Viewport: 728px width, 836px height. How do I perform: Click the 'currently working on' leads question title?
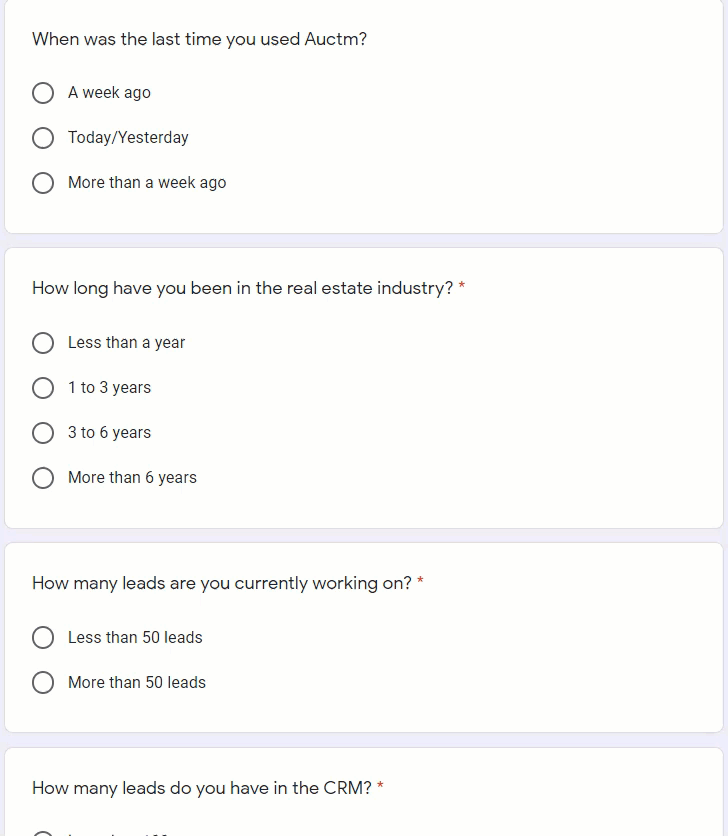click(x=221, y=584)
